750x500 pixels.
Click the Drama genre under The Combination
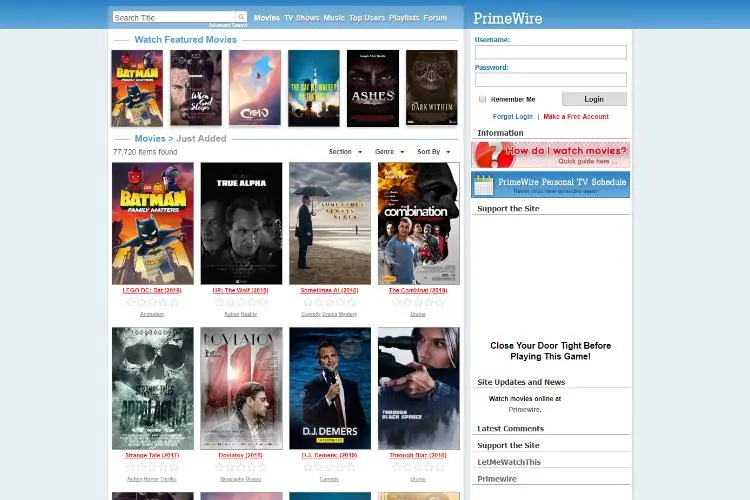[x=418, y=314]
